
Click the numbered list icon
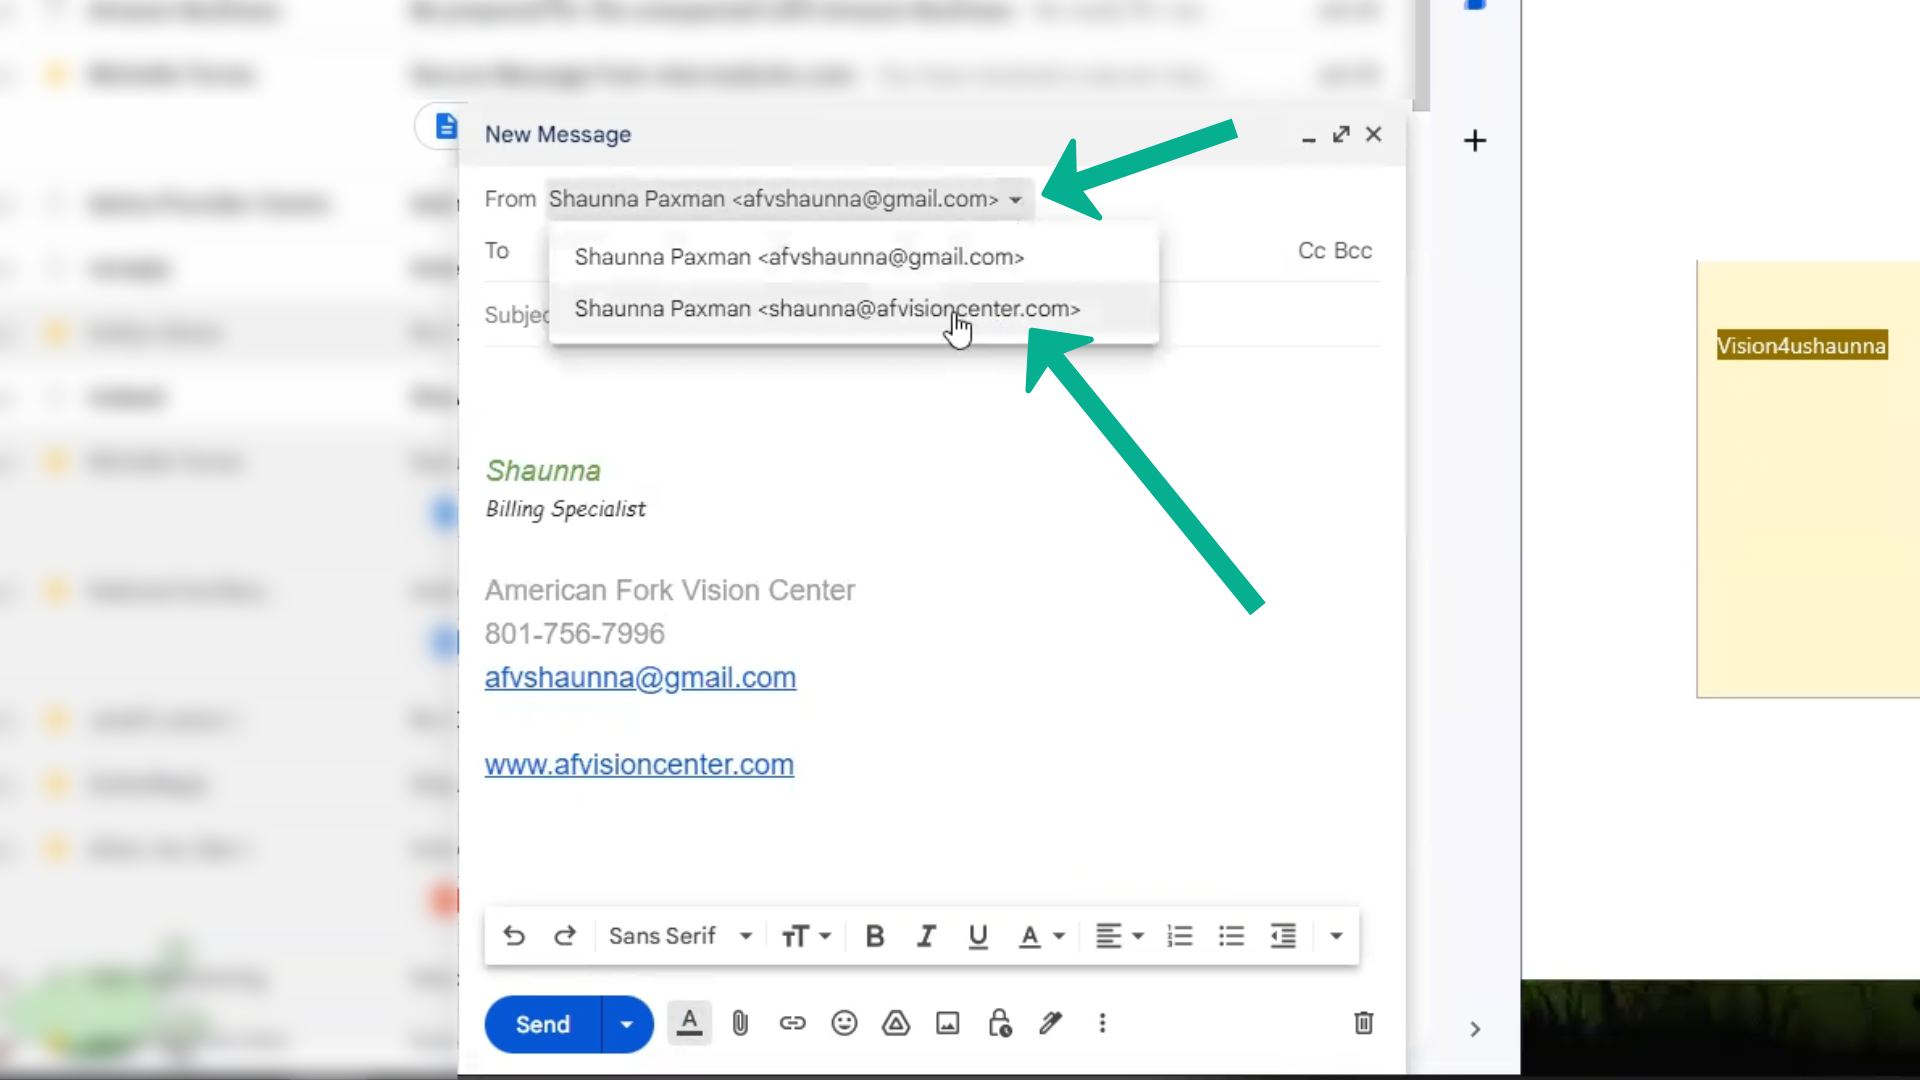pos(1180,936)
